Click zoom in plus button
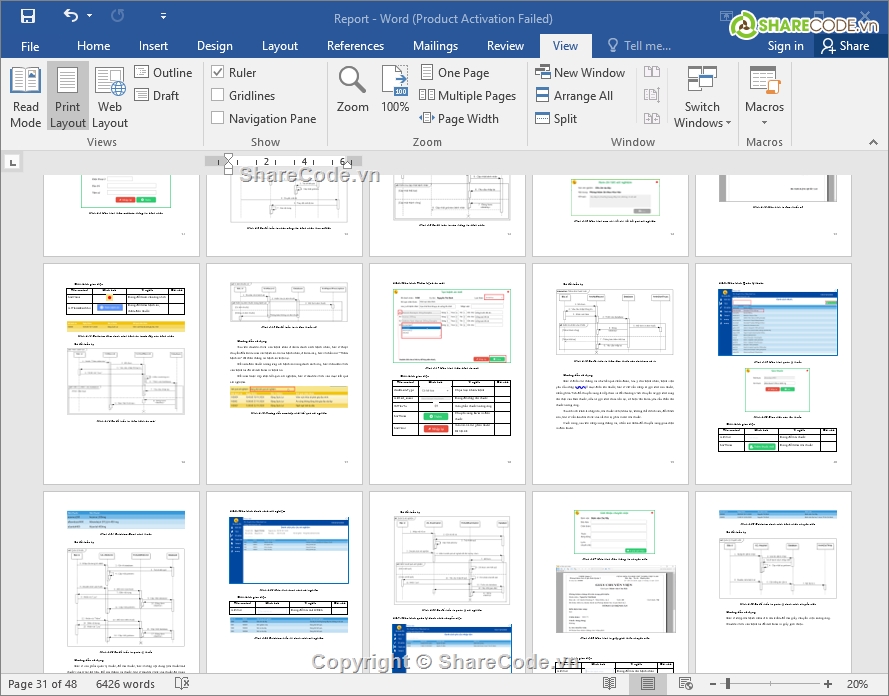Image resolution: width=889 pixels, height=696 pixels. point(828,684)
